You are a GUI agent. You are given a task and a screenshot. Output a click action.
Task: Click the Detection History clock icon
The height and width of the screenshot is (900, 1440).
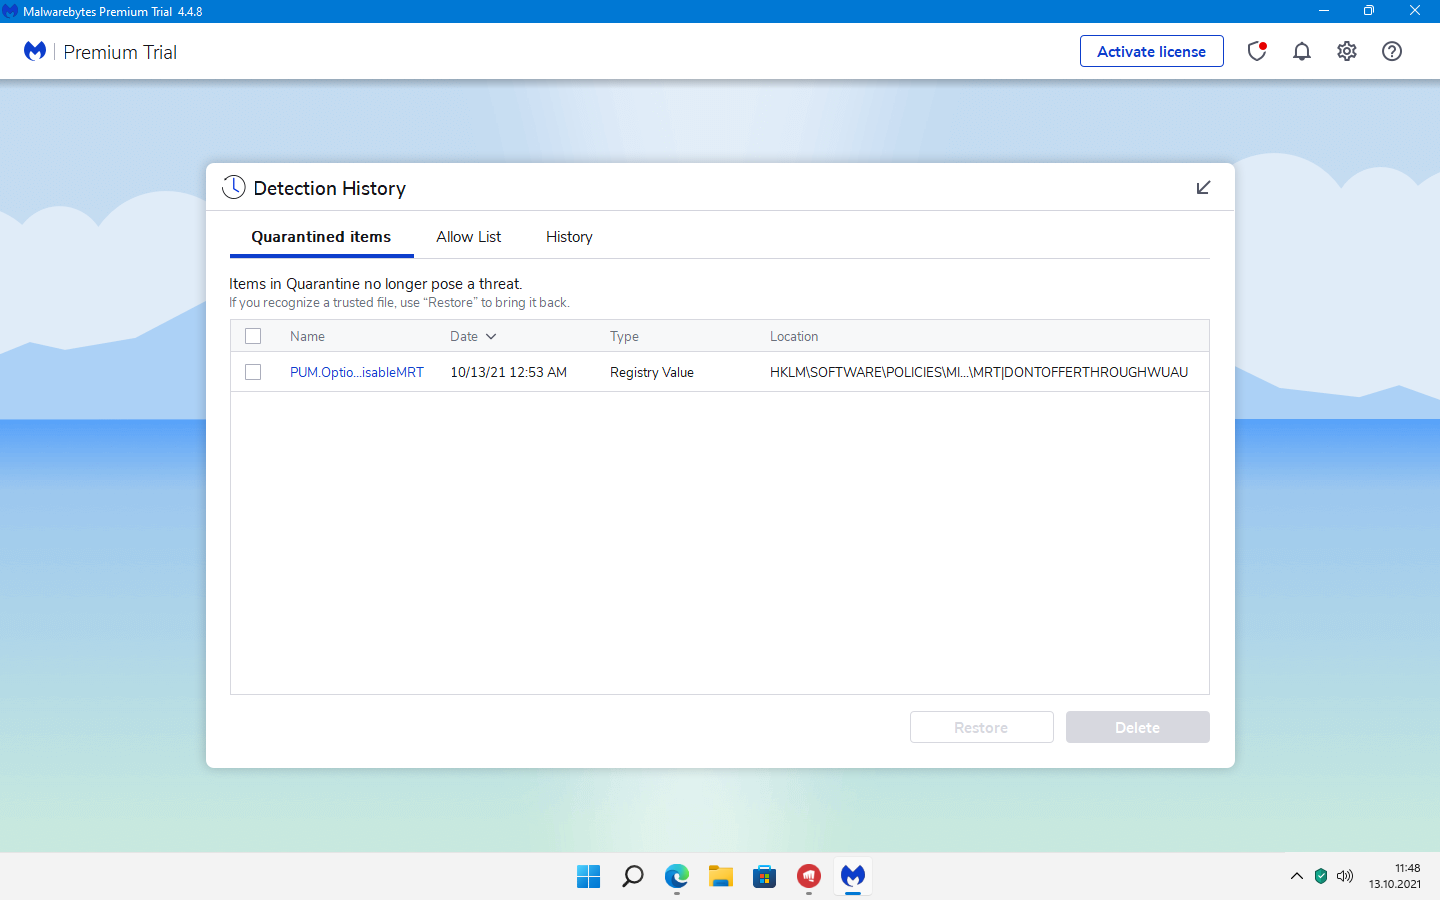(234, 187)
